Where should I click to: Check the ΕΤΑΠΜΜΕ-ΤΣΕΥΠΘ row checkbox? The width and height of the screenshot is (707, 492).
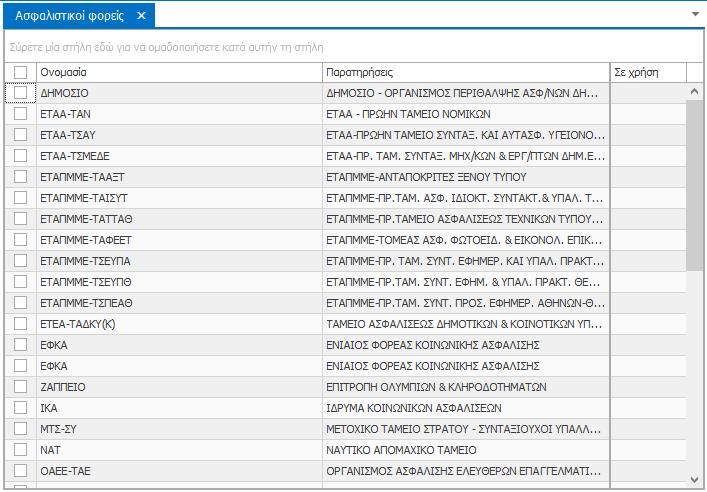pos(20,282)
